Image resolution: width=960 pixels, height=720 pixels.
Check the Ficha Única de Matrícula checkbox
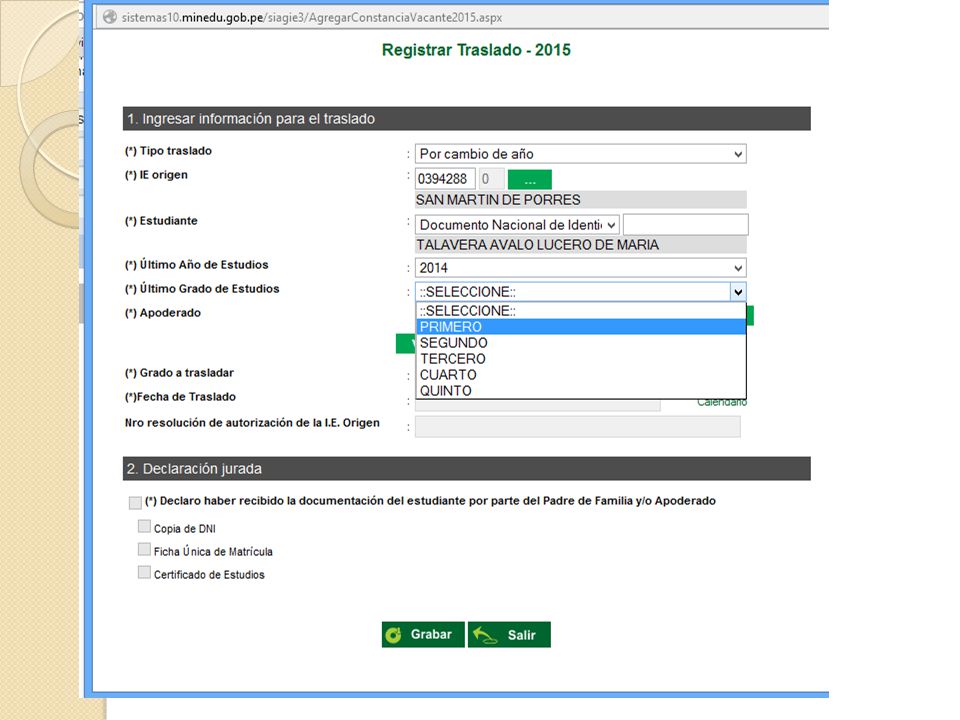[x=144, y=549]
